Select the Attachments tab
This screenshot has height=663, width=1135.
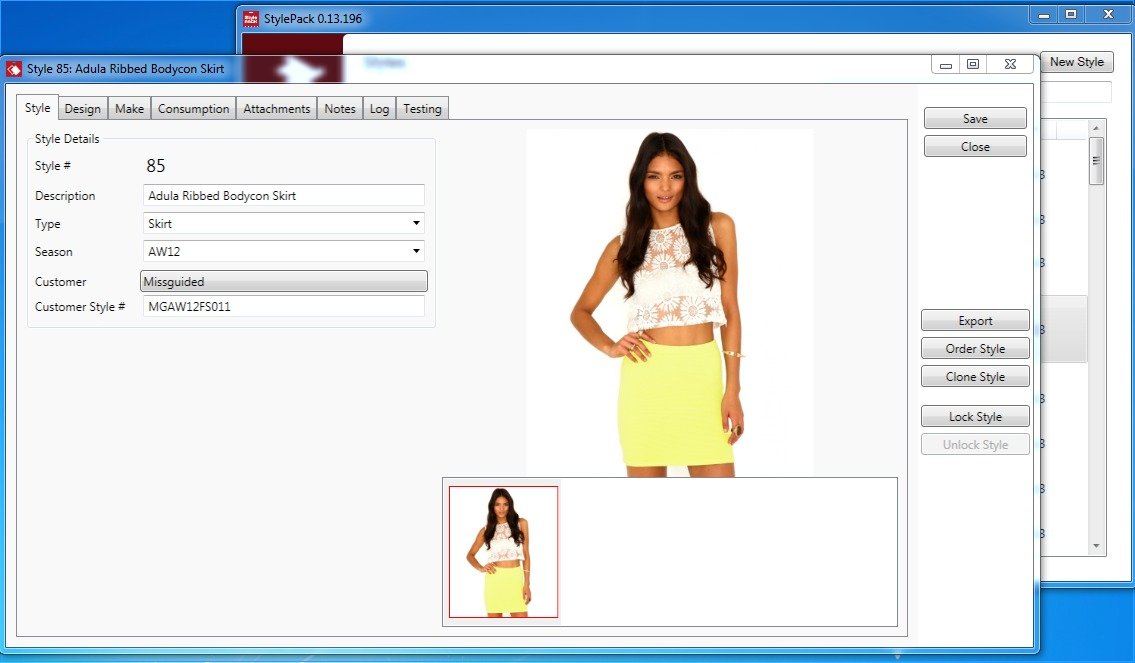coord(277,109)
